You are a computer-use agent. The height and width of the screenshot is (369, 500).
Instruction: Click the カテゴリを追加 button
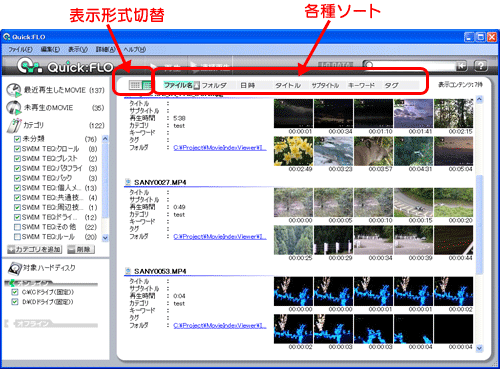point(35,249)
